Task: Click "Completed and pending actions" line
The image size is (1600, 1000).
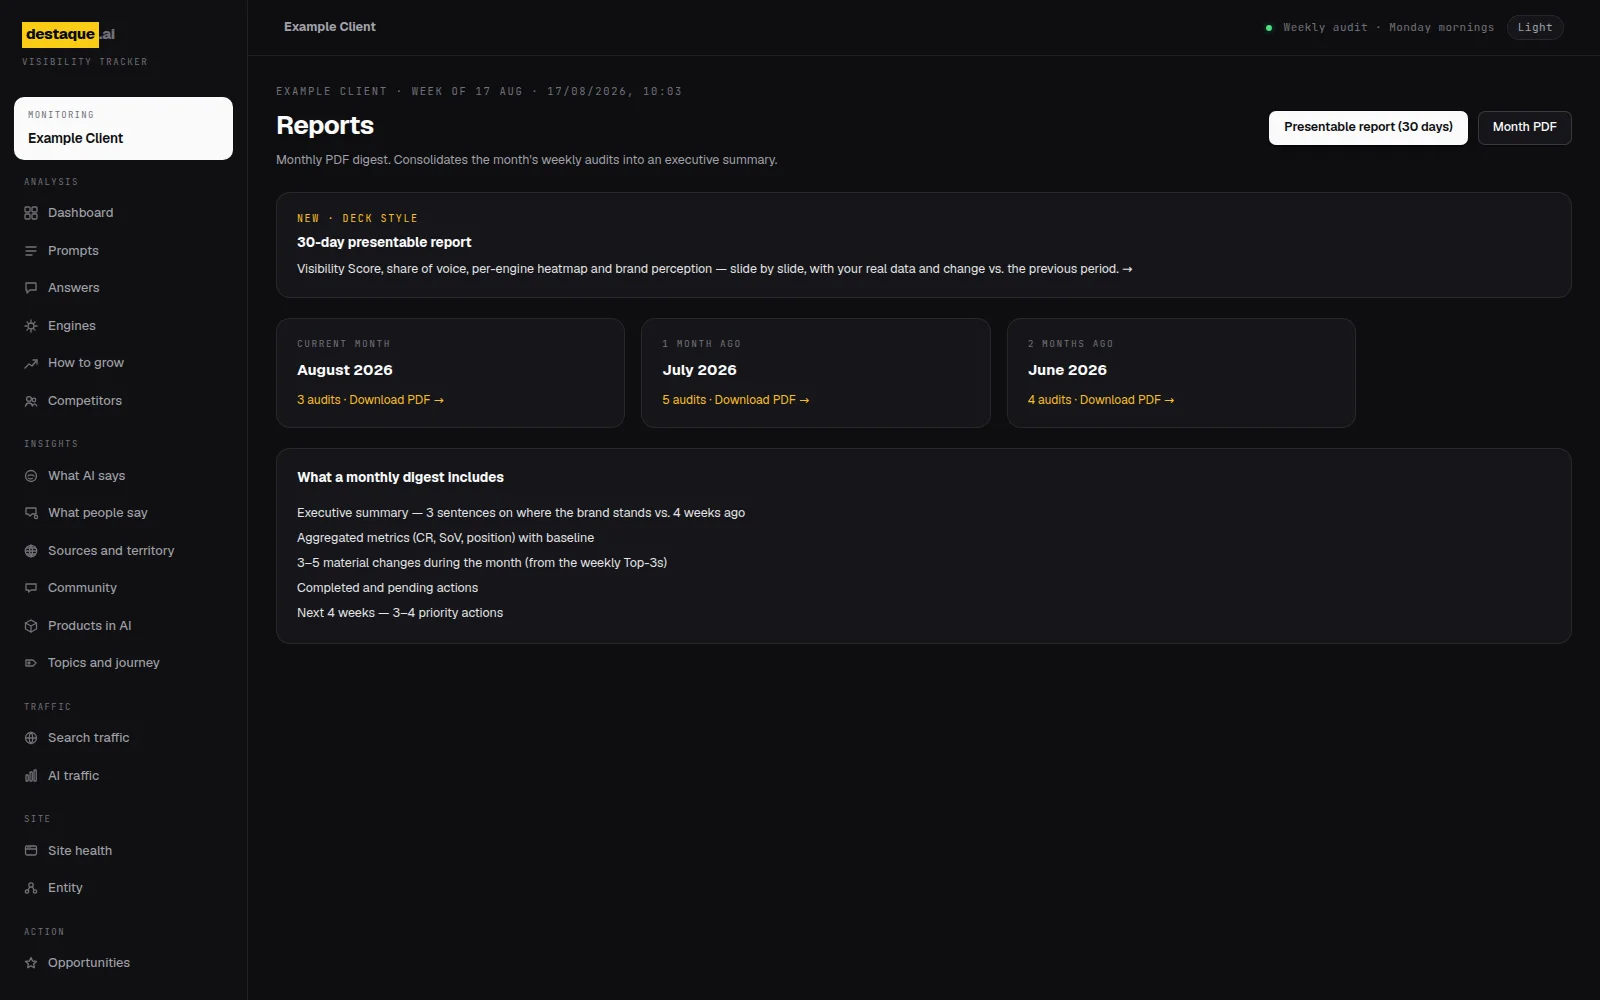Action: tap(387, 588)
